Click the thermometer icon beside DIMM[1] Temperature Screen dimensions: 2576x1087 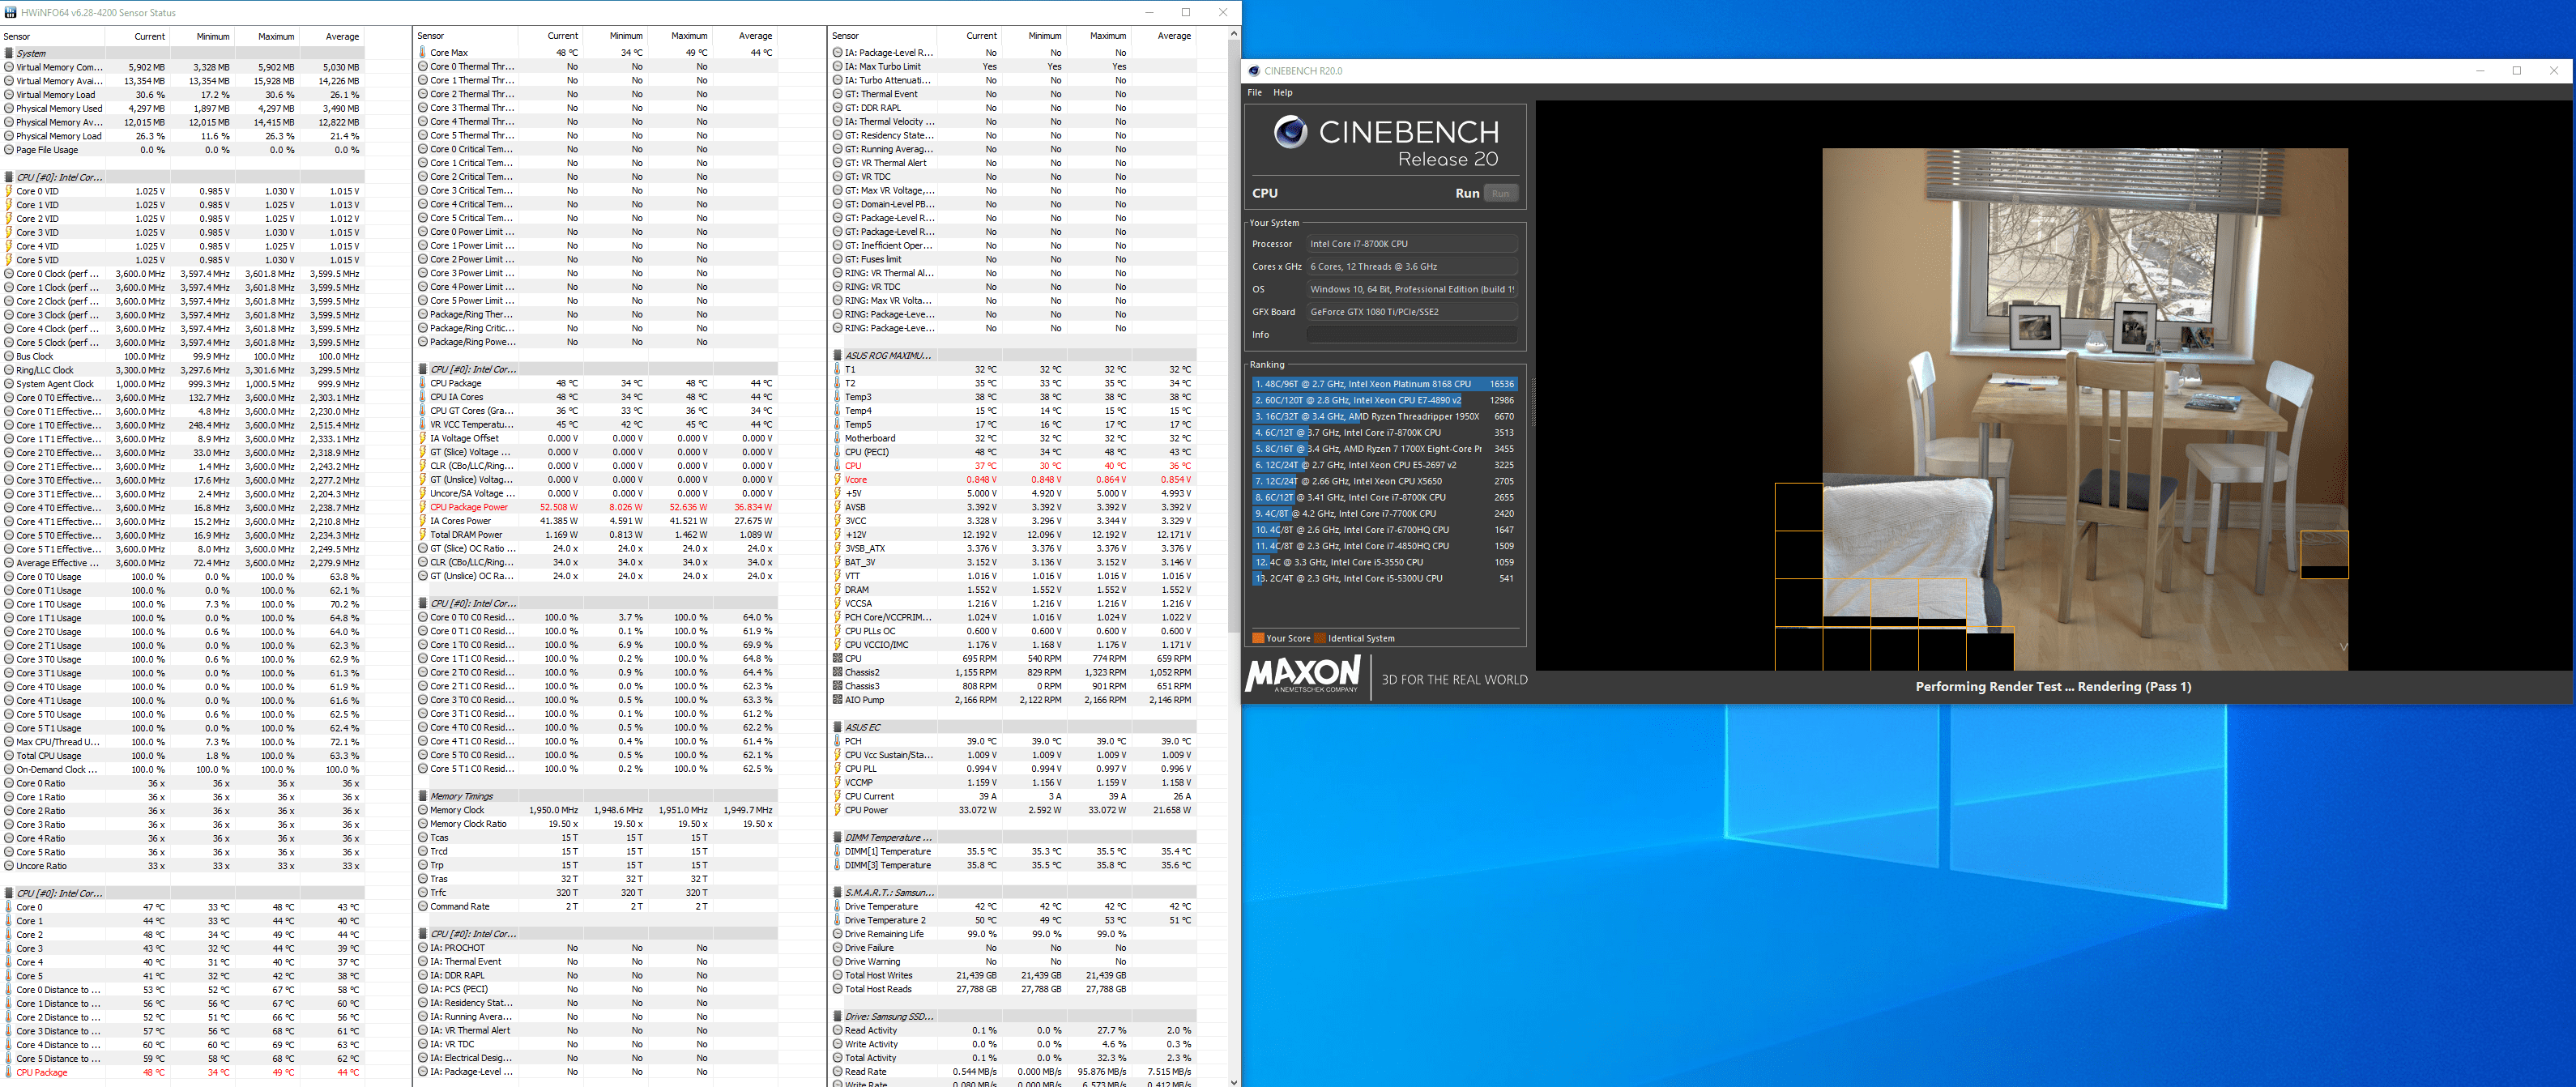coord(838,852)
